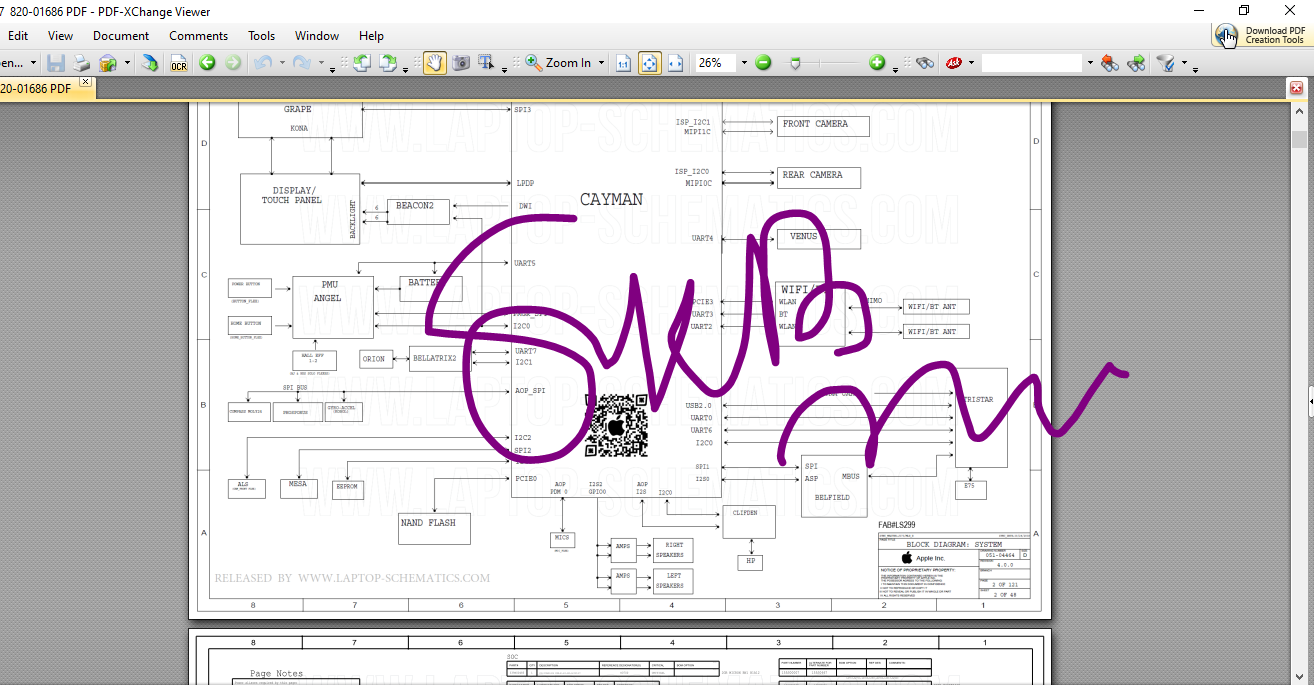The height and width of the screenshot is (685, 1314).
Task: Click Download PDF Creation Tools button
Action: [1261, 35]
